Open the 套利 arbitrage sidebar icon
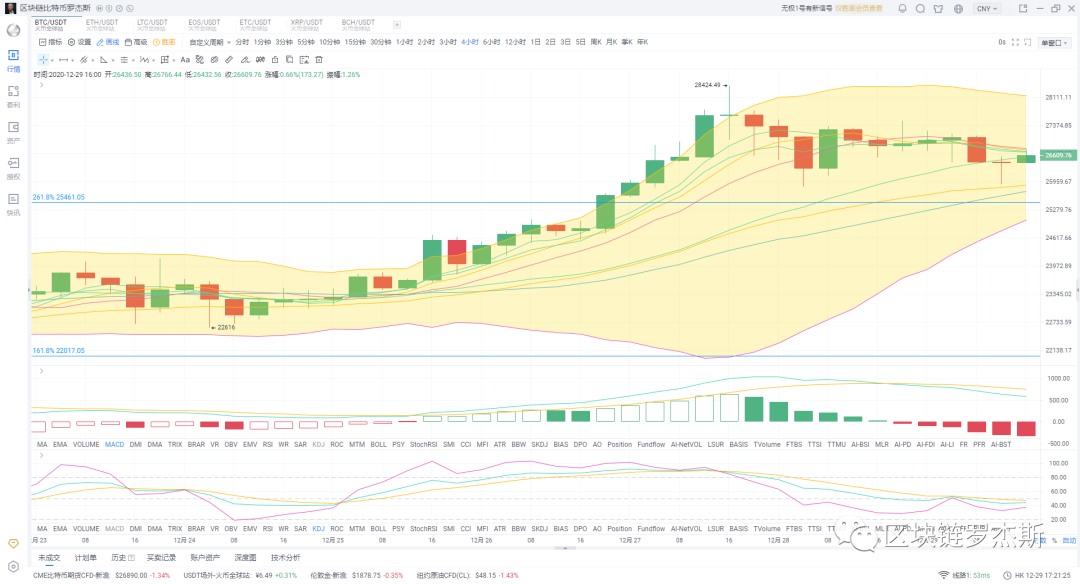 [13, 96]
